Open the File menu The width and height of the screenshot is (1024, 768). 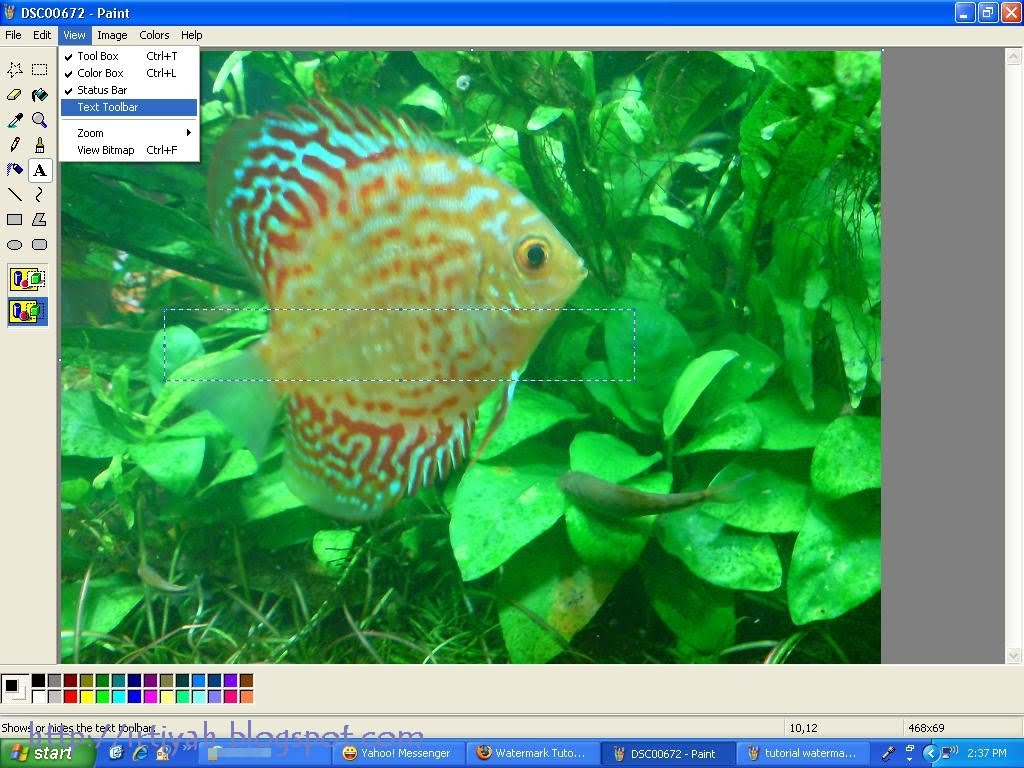tap(13, 35)
